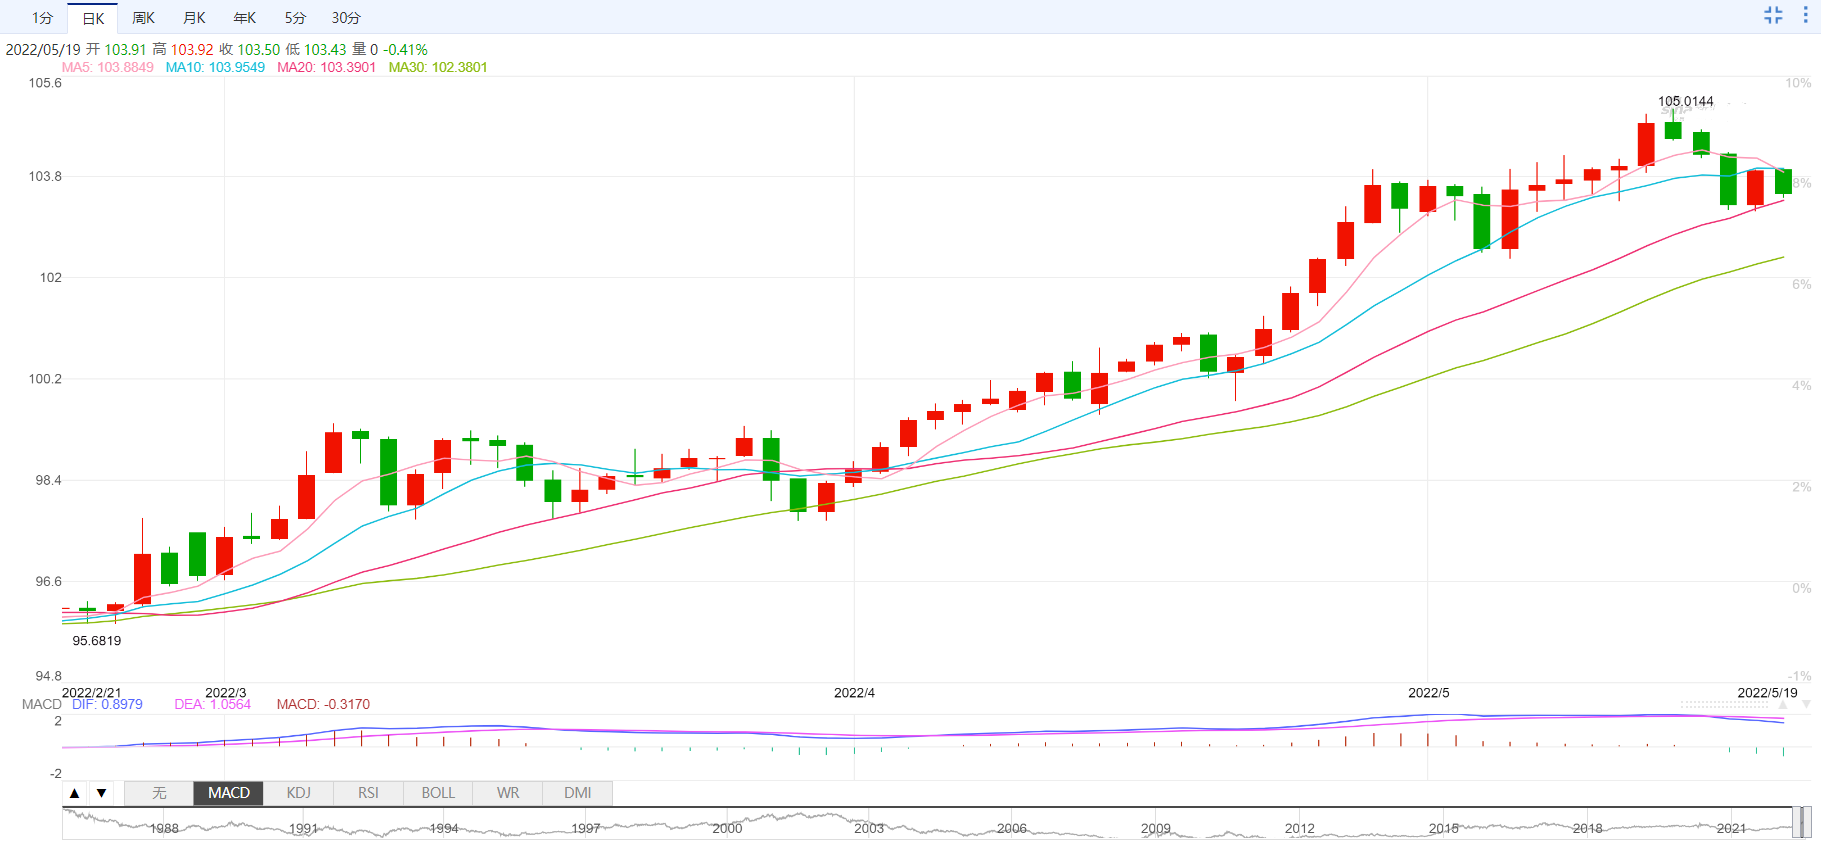This screenshot has width=1821, height=859.
Task: Jump to 2012 on the overview timeline
Action: pos(1300,828)
